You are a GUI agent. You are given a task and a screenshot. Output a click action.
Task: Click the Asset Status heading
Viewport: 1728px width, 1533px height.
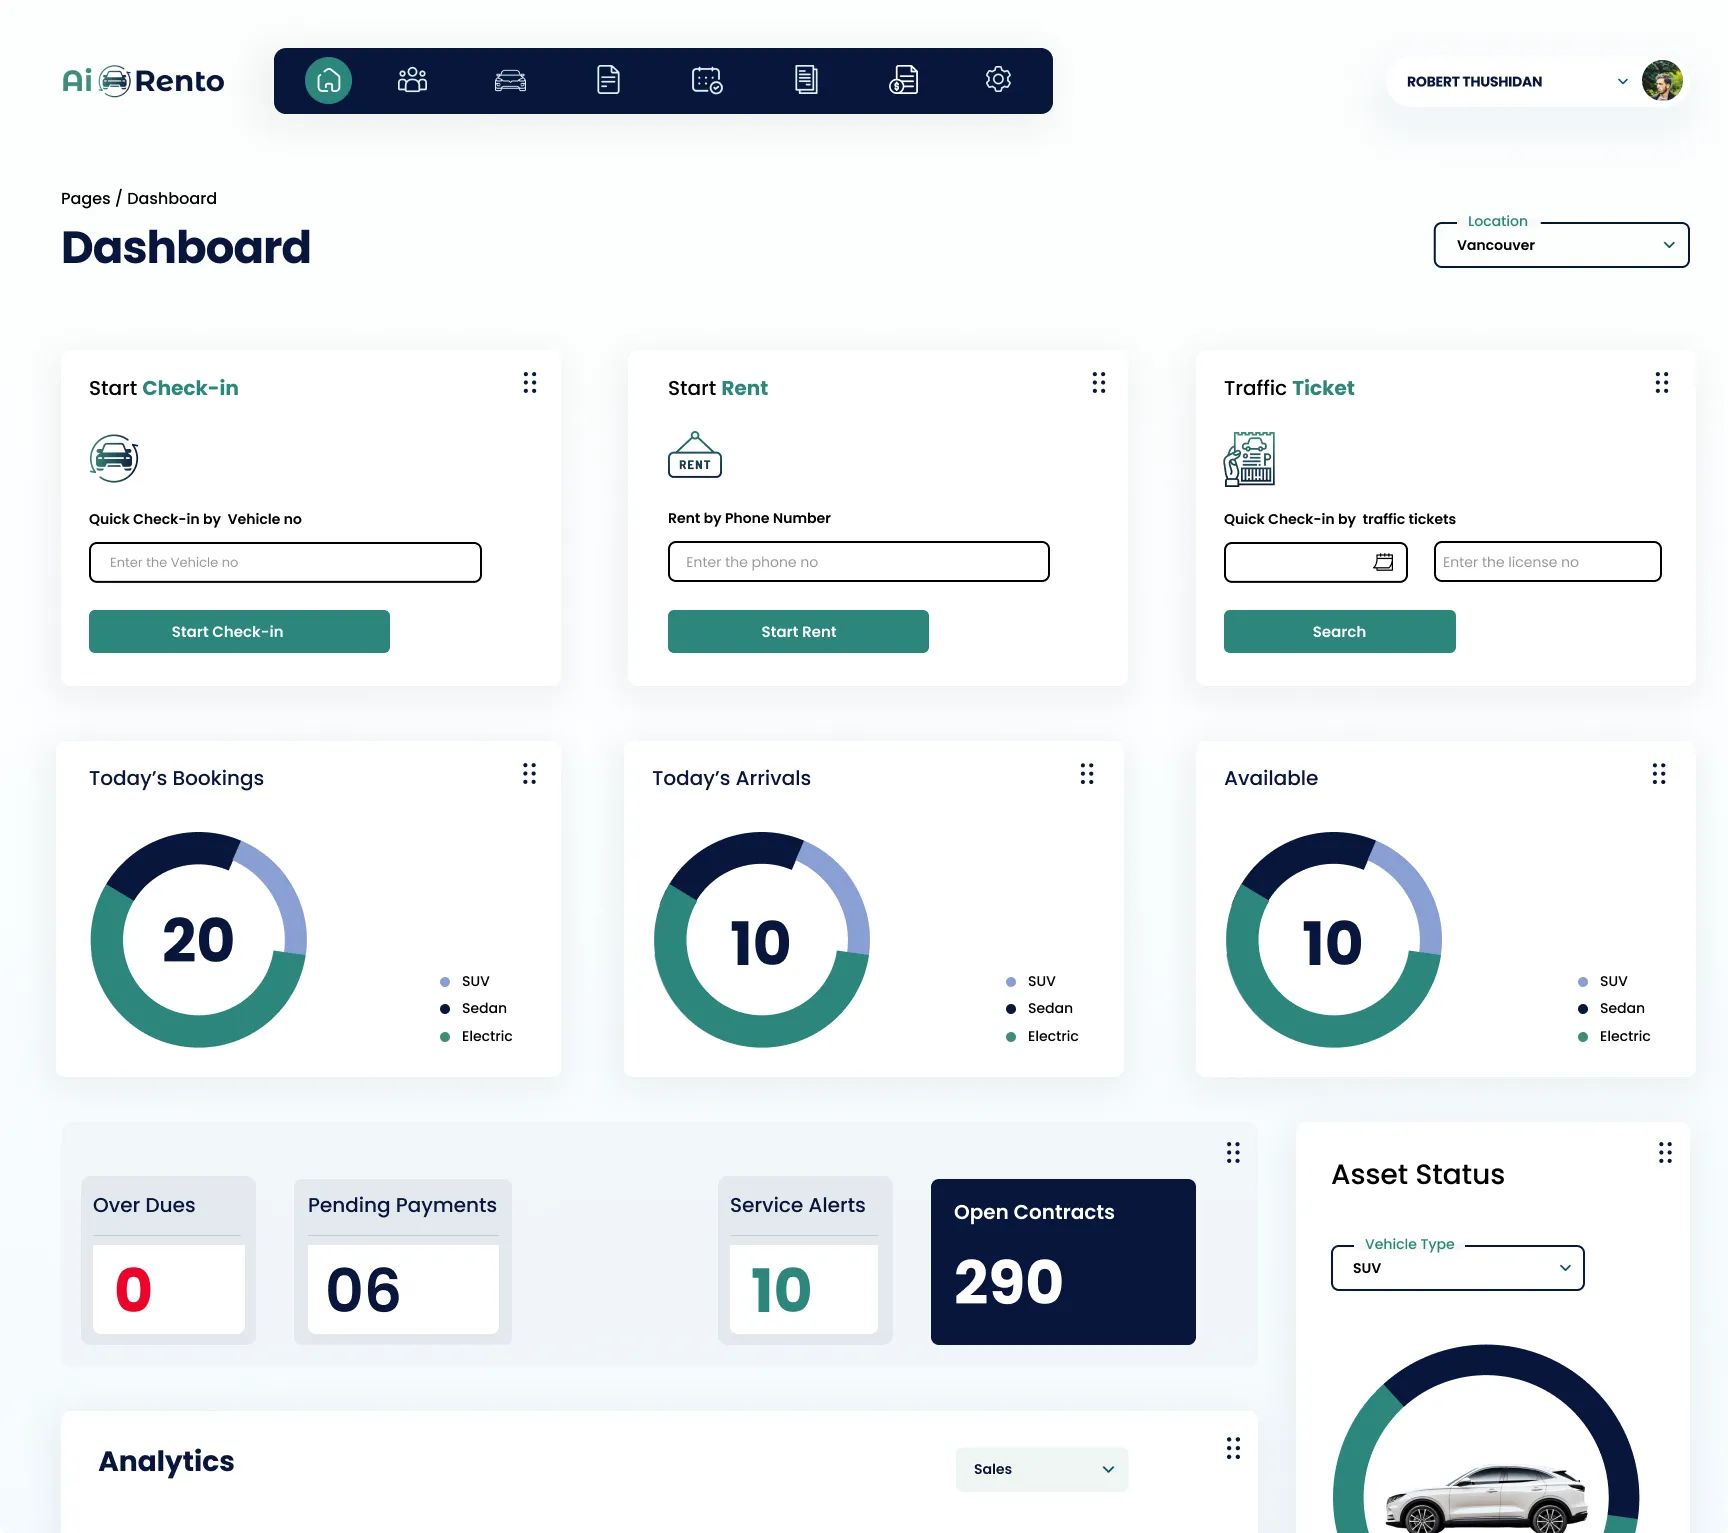click(x=1418, y=1175)
